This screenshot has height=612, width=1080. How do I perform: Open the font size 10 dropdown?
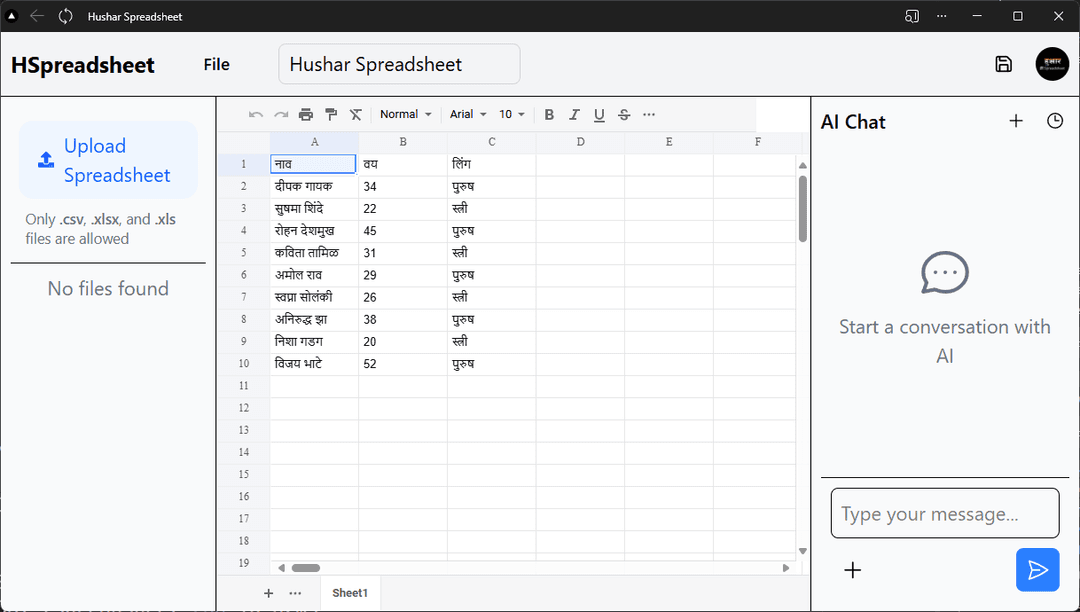pos(512,115)
